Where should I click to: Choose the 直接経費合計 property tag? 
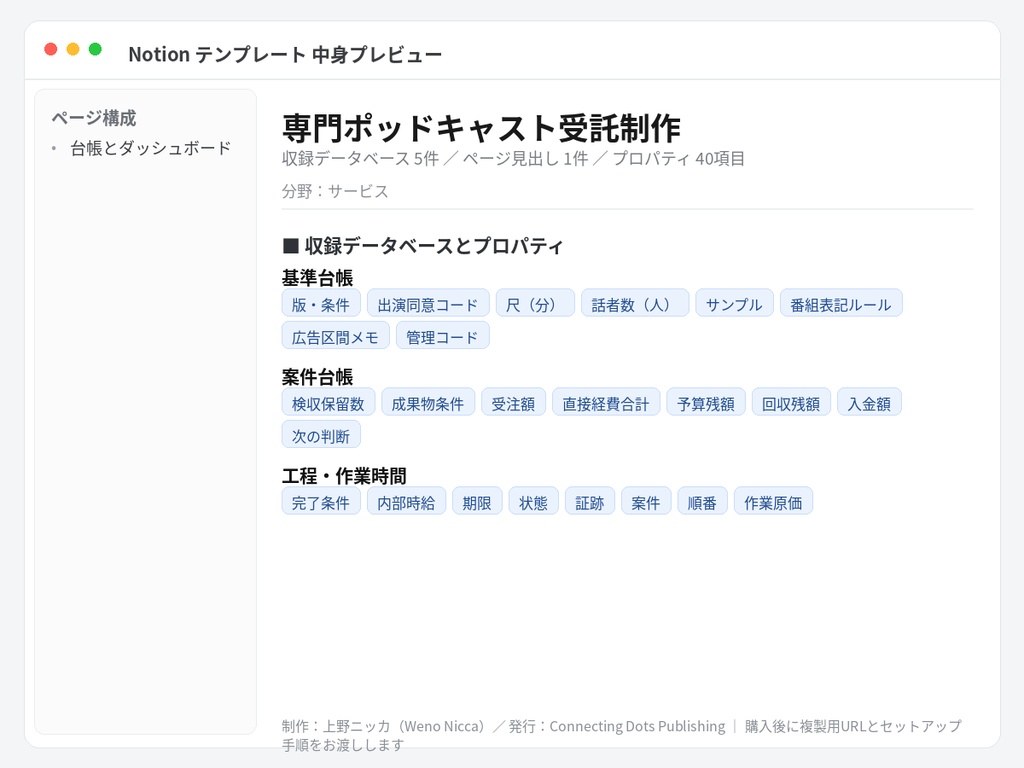coord(606,402)
